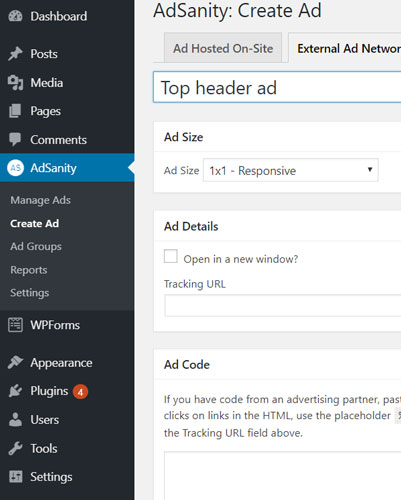Image resolution: width=401 pixels, height=500 pixels.
Task: Go to Manage Ads submenu link
Action: pos(40,200)
